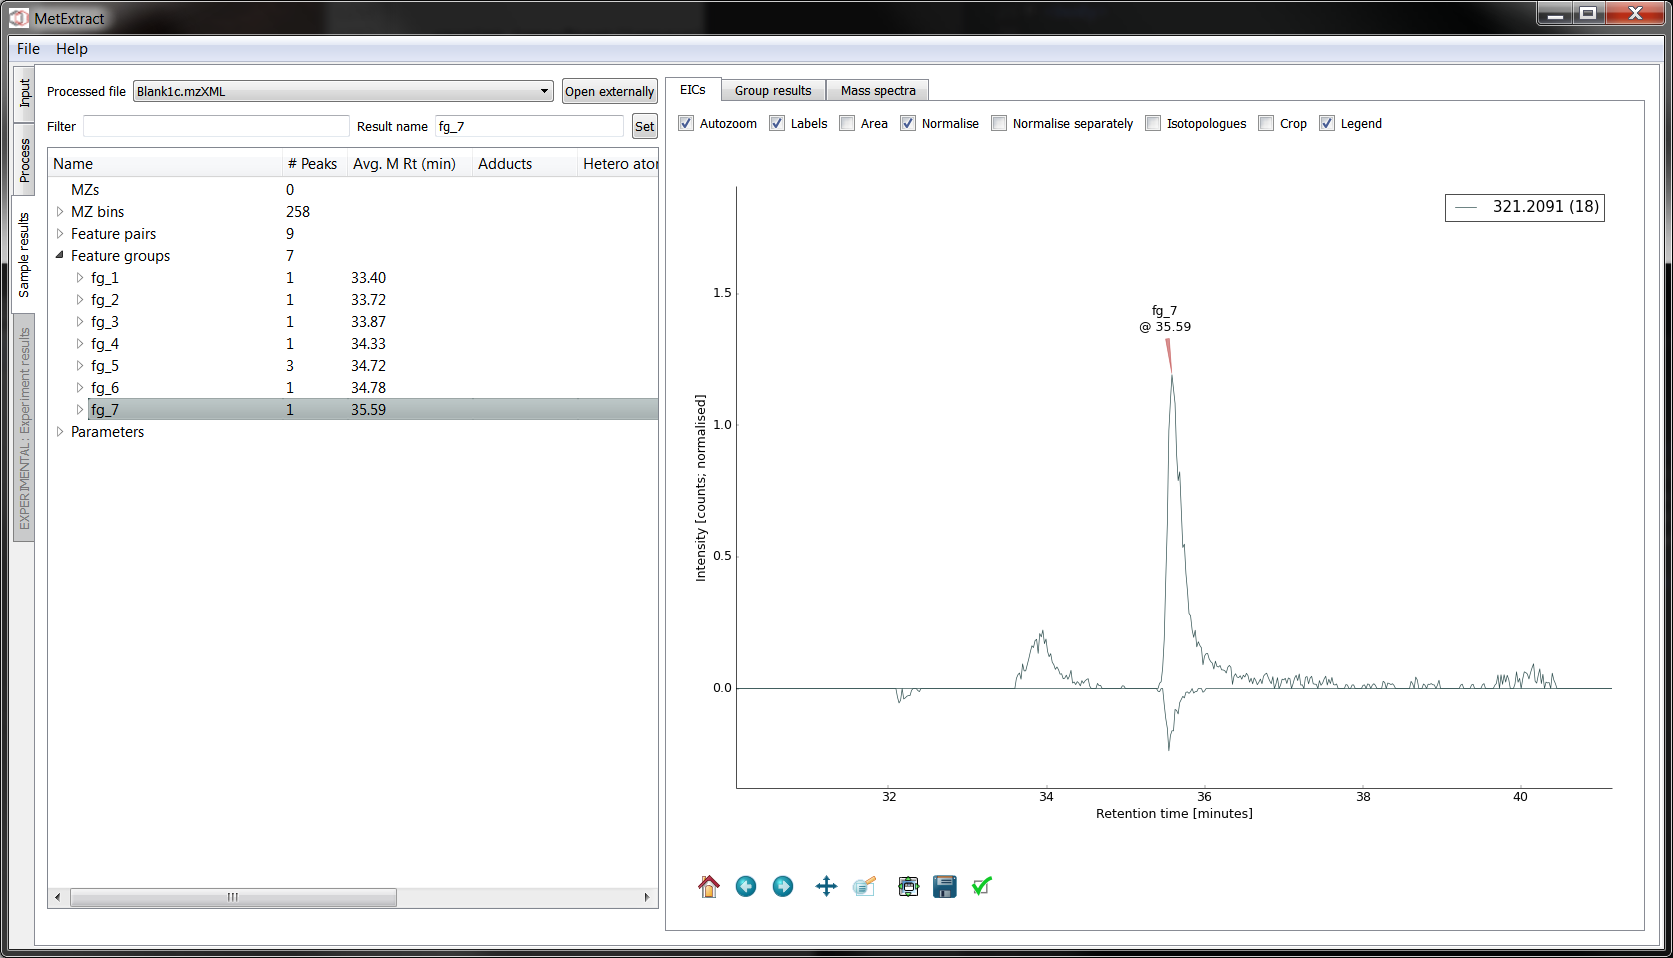Switch to the Input side tab
The image size is (1673, 958).
click(24, 94)
